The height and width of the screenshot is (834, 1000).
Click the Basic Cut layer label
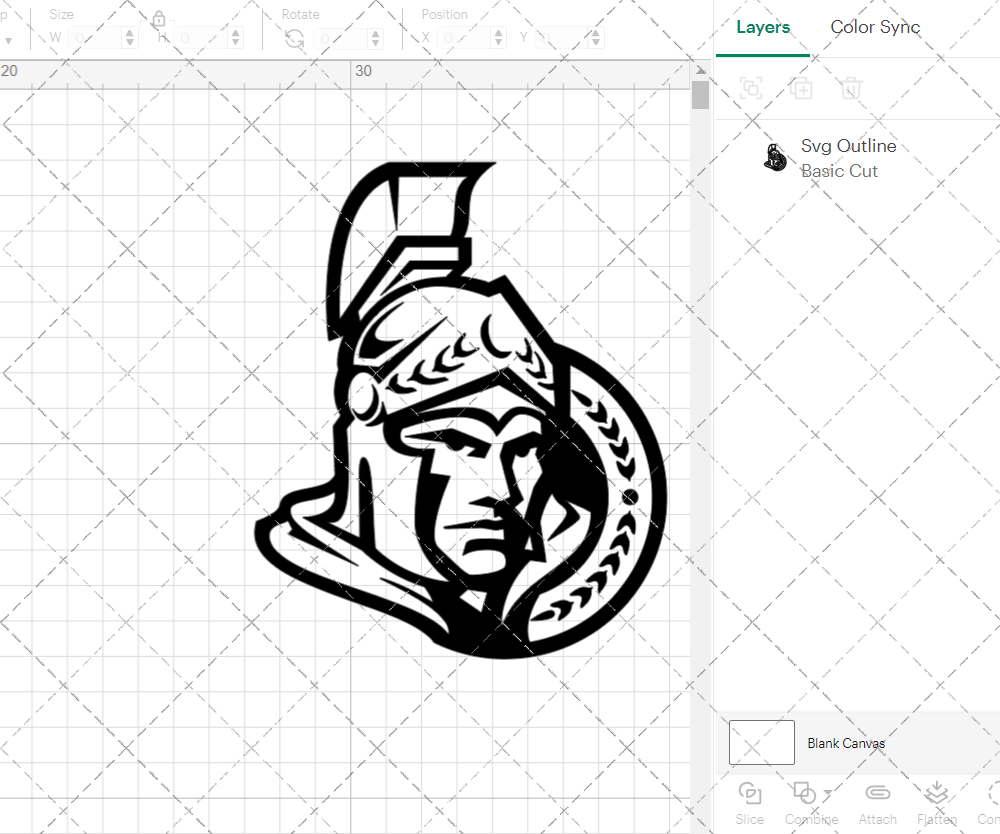(839, 171)
